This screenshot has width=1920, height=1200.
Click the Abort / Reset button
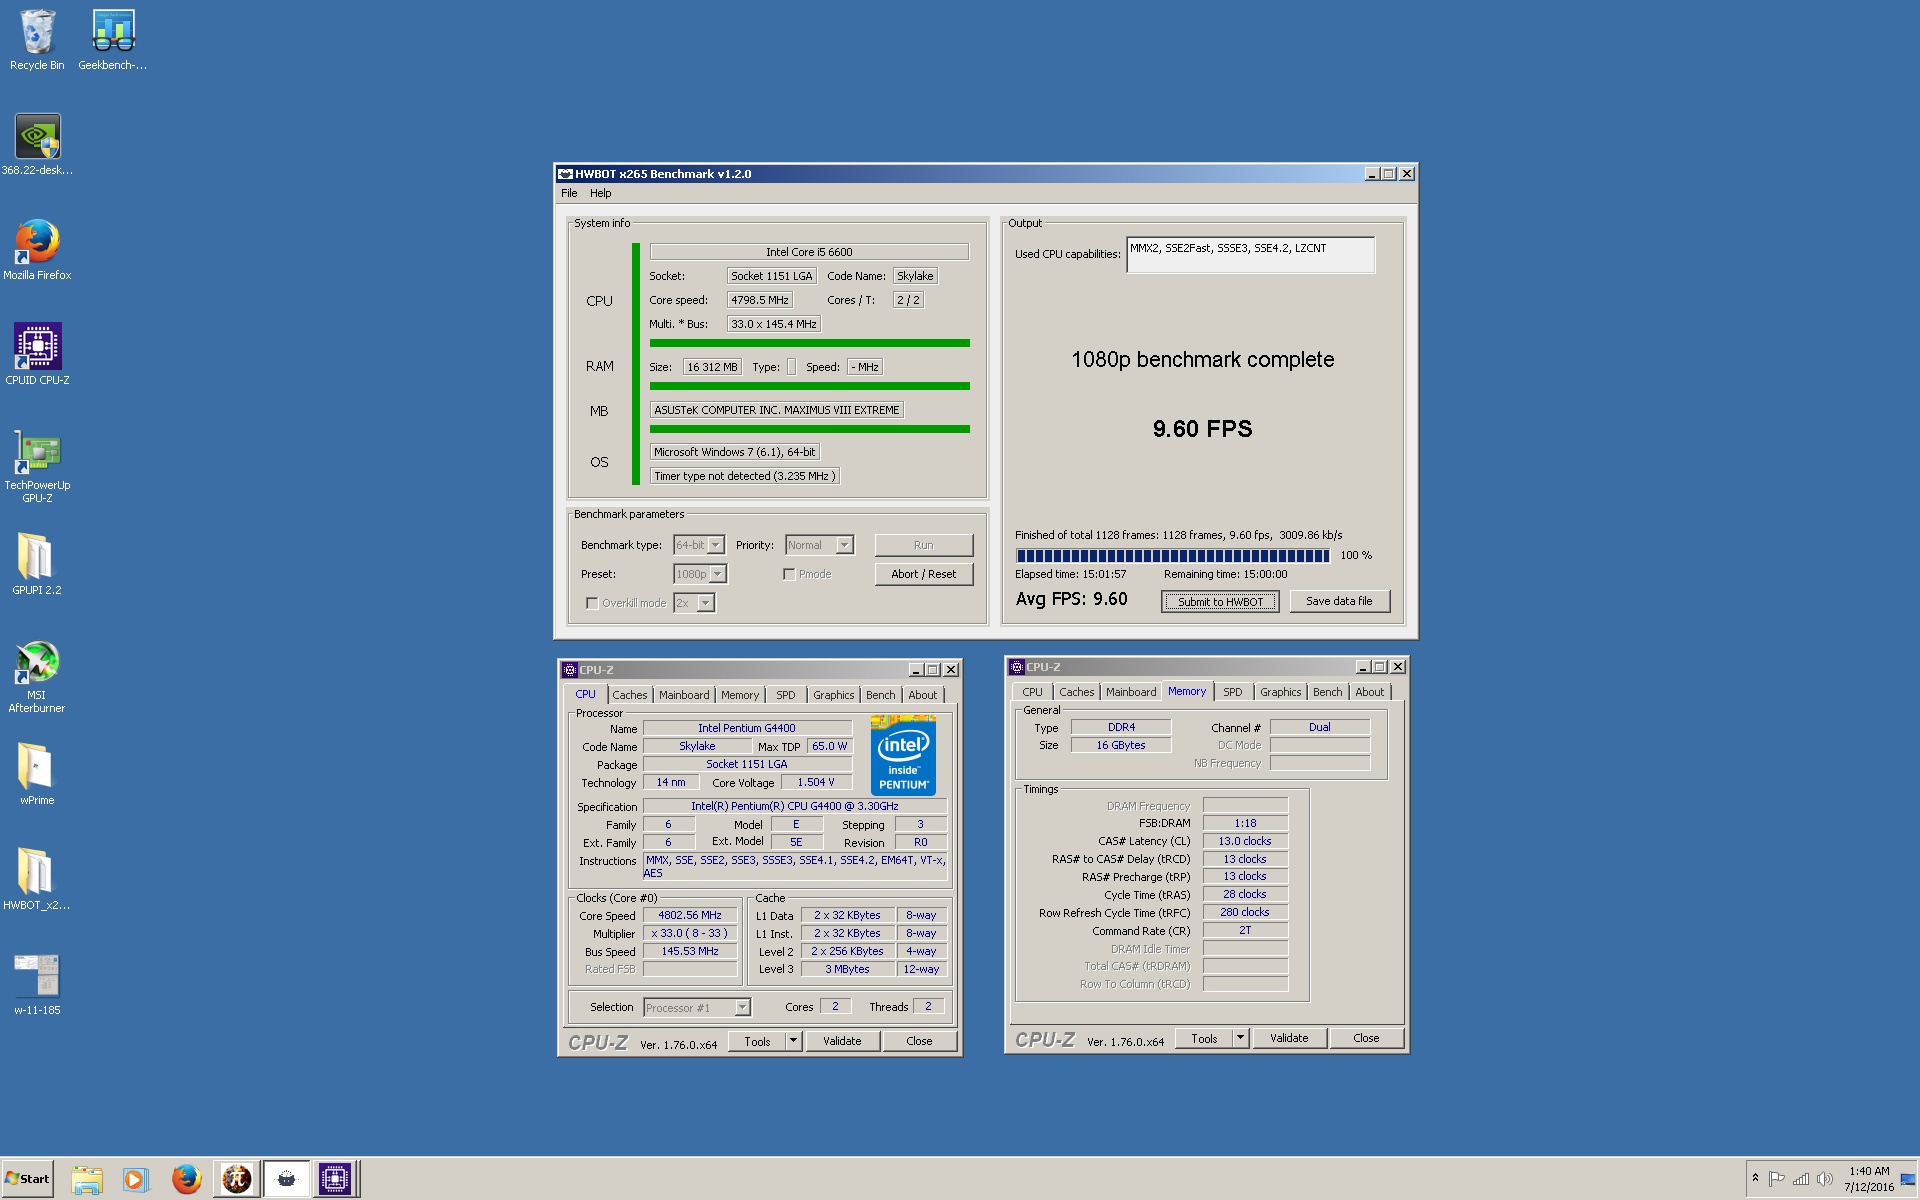923,574
